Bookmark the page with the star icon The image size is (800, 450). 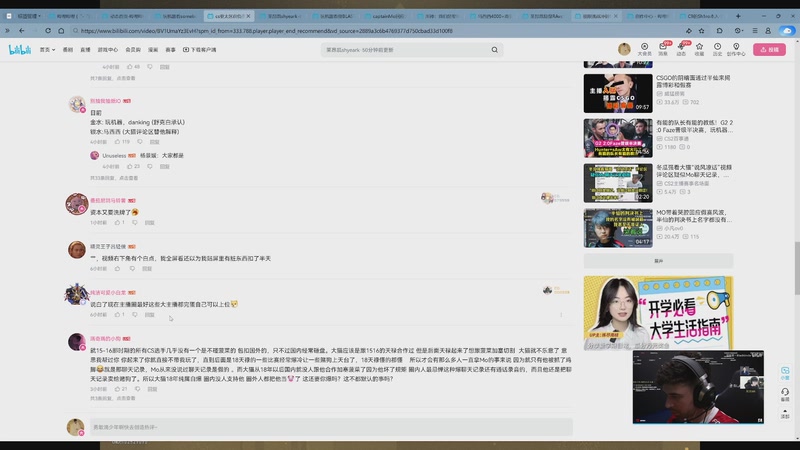[x=702, y=31]
